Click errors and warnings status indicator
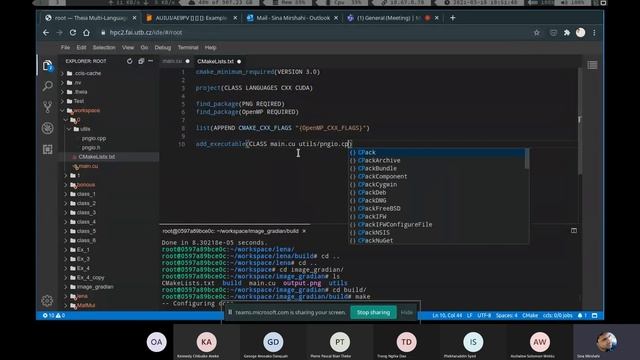 pos(54,316)
